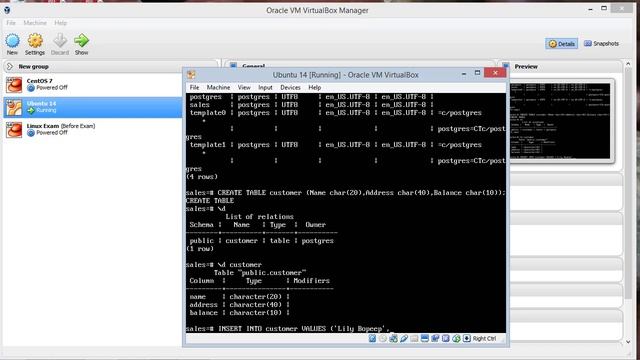Open Settings from the Manager toolbar

pos(35,41)
